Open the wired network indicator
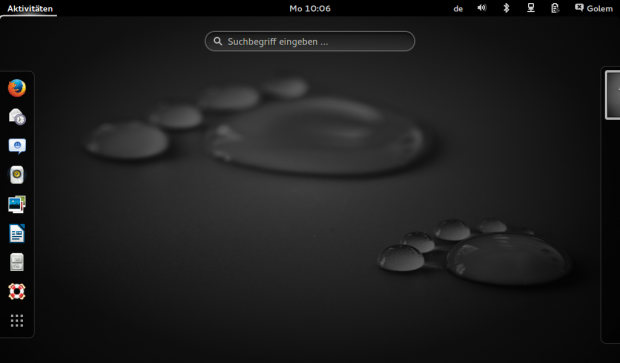620x363 pixels. point(531,8)
